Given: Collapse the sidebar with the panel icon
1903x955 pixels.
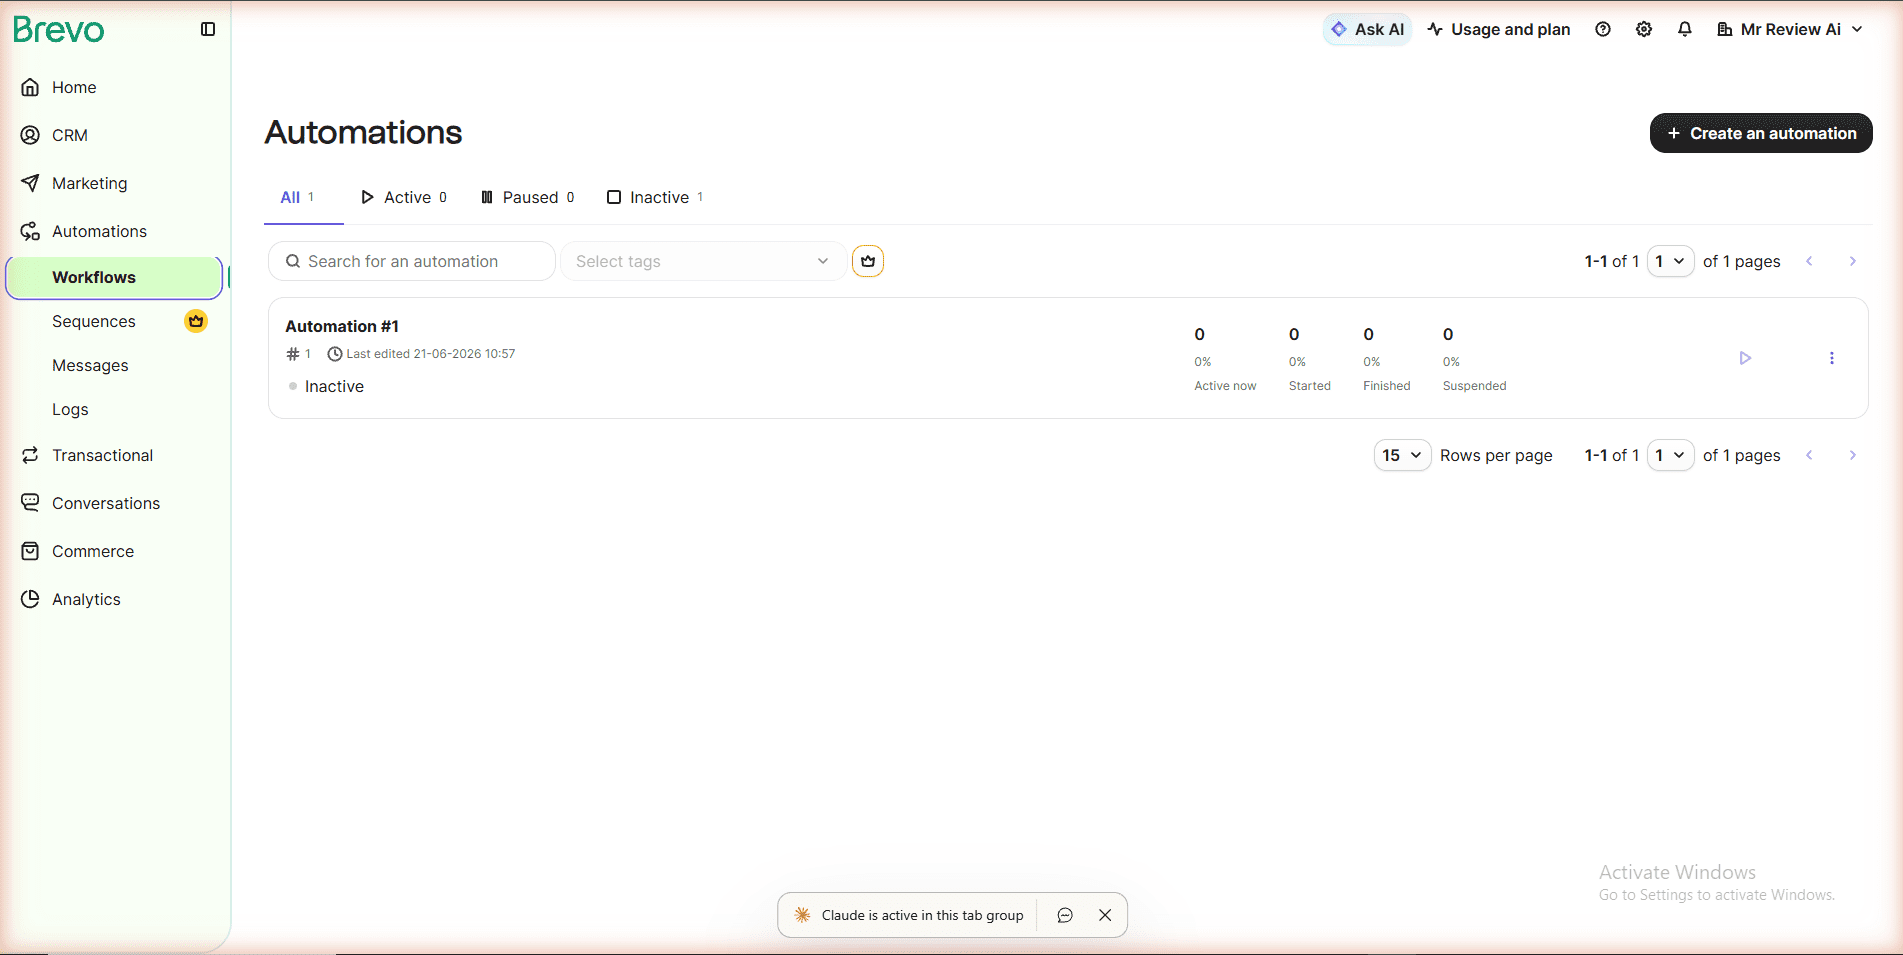Looking at the screenshot, I should click(x=208, y=29).
